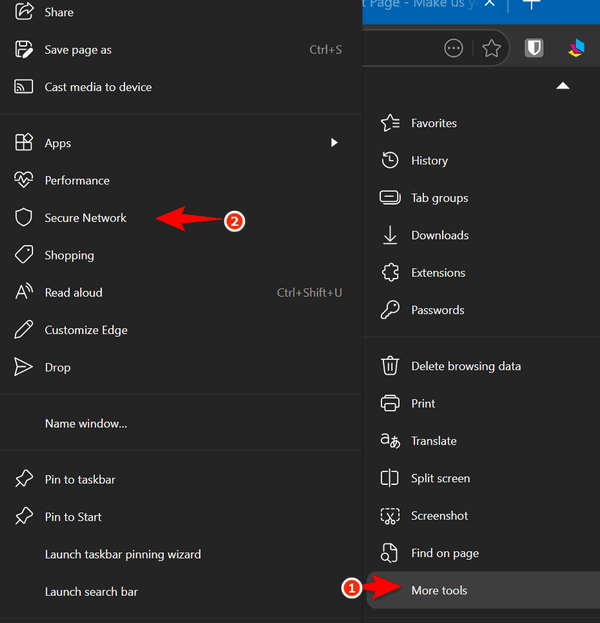Click the Delete browsing data label
600x623 pixels.
click(466, 366)
